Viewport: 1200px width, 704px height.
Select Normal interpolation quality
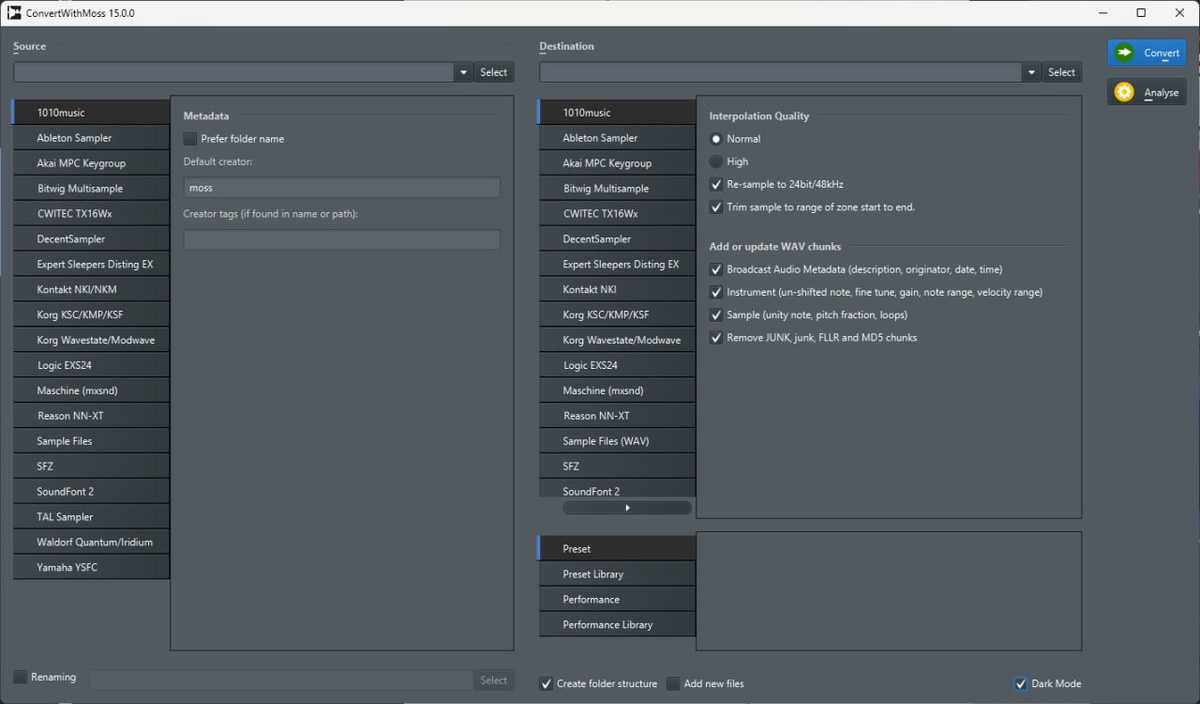pyautogui.click(x=716, y=139)
